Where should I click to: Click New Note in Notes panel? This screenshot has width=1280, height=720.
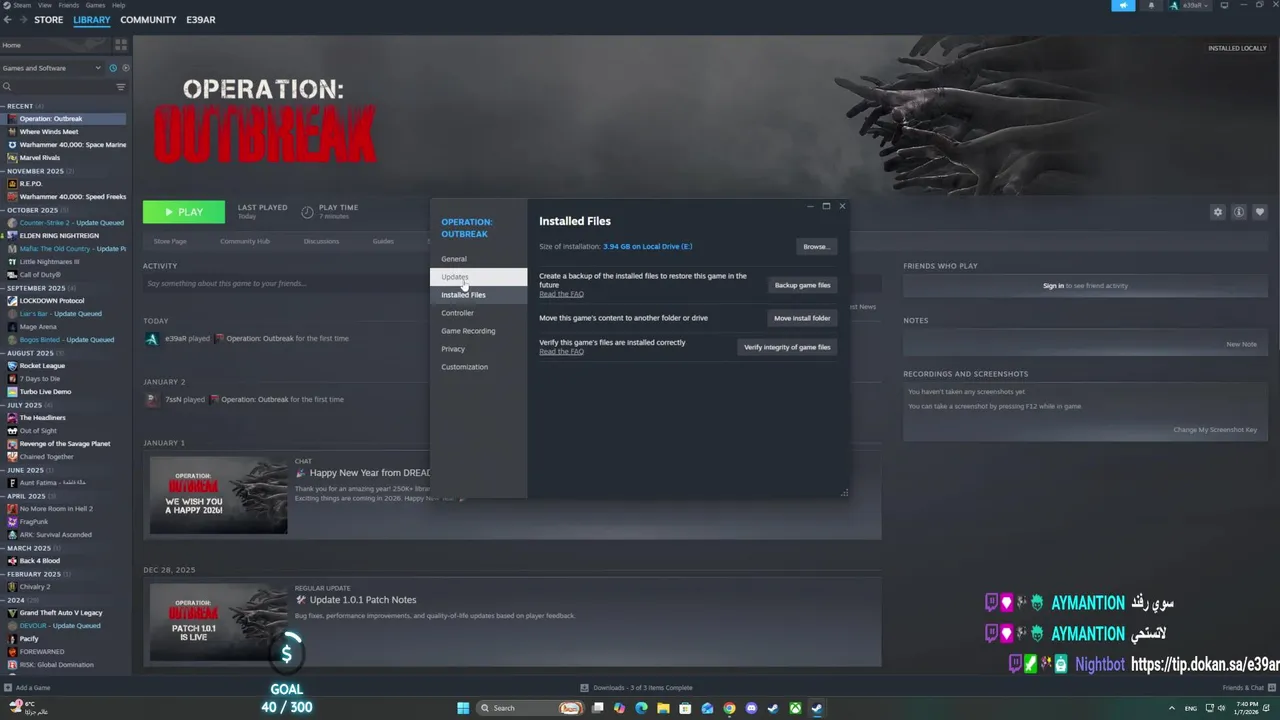click(x=1241, y=344)
